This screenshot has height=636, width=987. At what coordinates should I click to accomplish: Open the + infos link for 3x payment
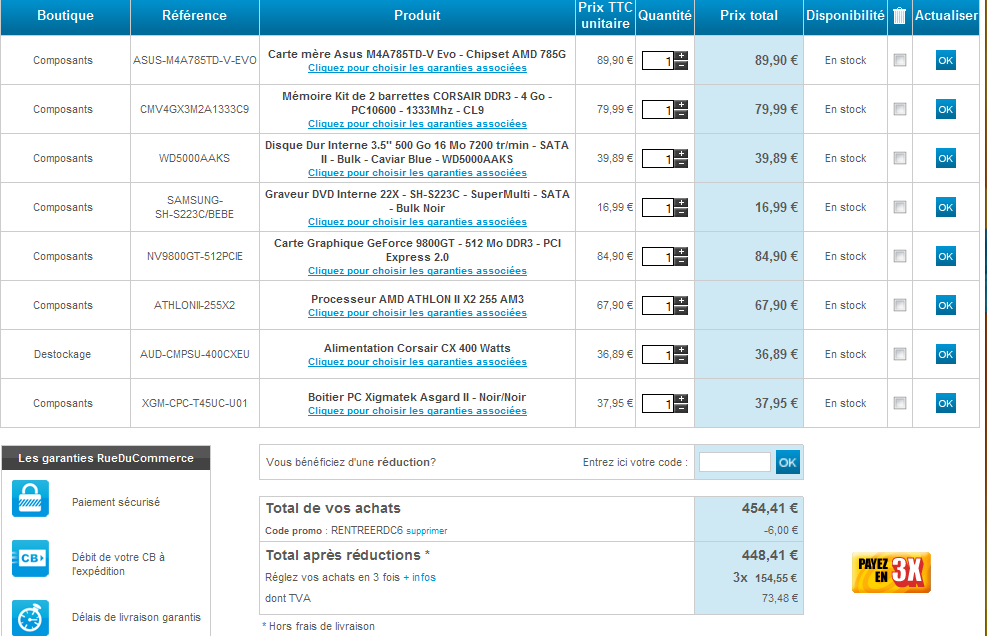tap(419, 577)
